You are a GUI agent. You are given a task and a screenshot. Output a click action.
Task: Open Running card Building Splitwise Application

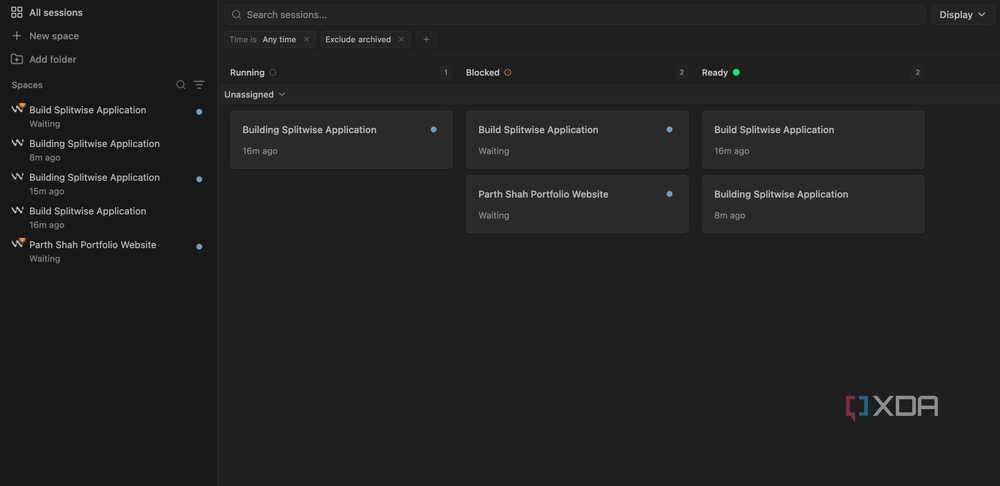tap(341, 140)
